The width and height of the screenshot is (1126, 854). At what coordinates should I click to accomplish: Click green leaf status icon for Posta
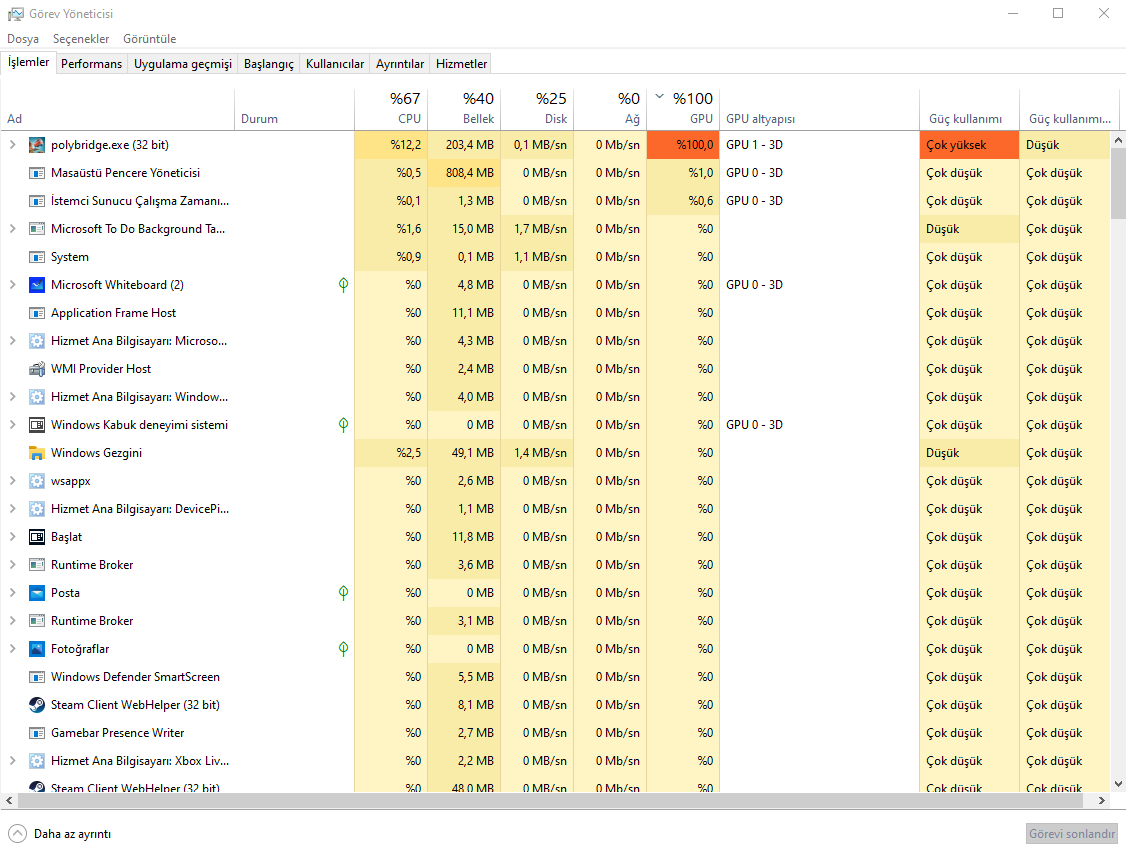tap(343, 593)
